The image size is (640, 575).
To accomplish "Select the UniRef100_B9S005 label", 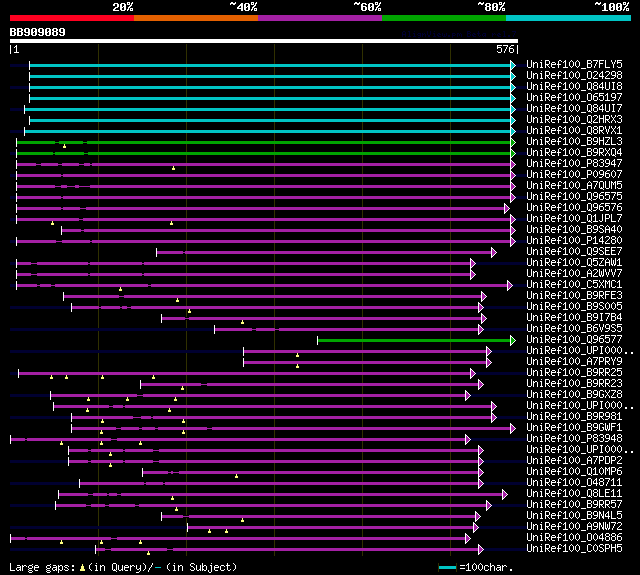I will coord(574,307).
